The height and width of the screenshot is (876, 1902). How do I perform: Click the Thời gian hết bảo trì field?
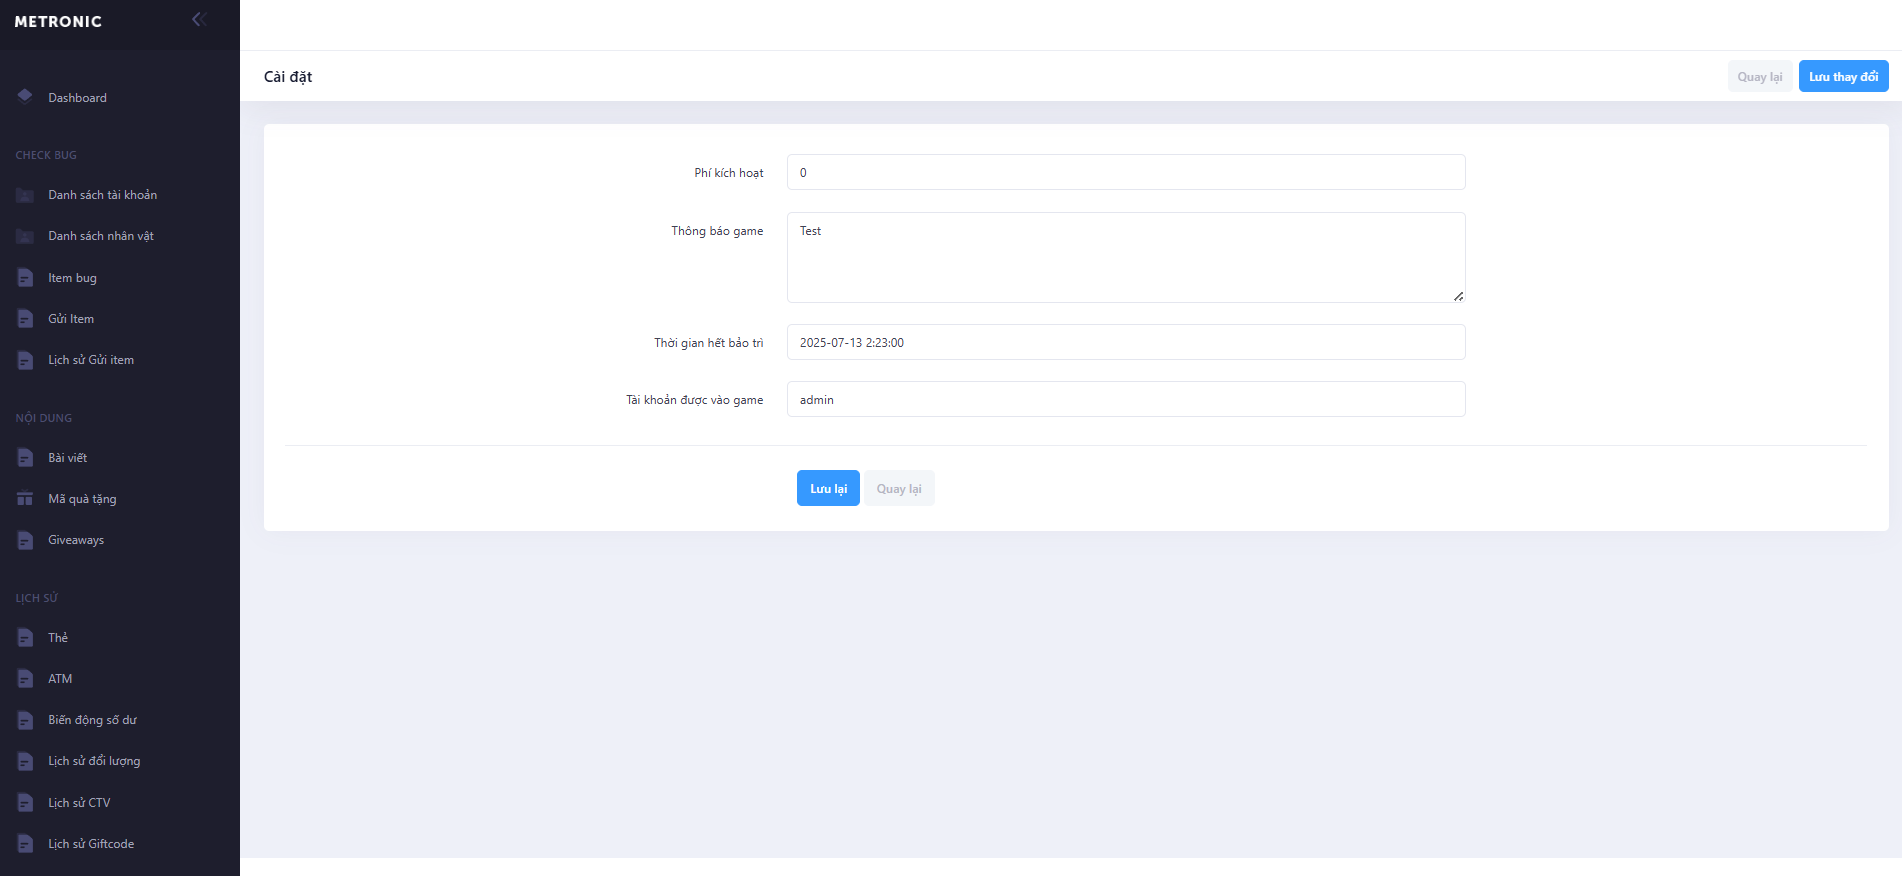1125,342
